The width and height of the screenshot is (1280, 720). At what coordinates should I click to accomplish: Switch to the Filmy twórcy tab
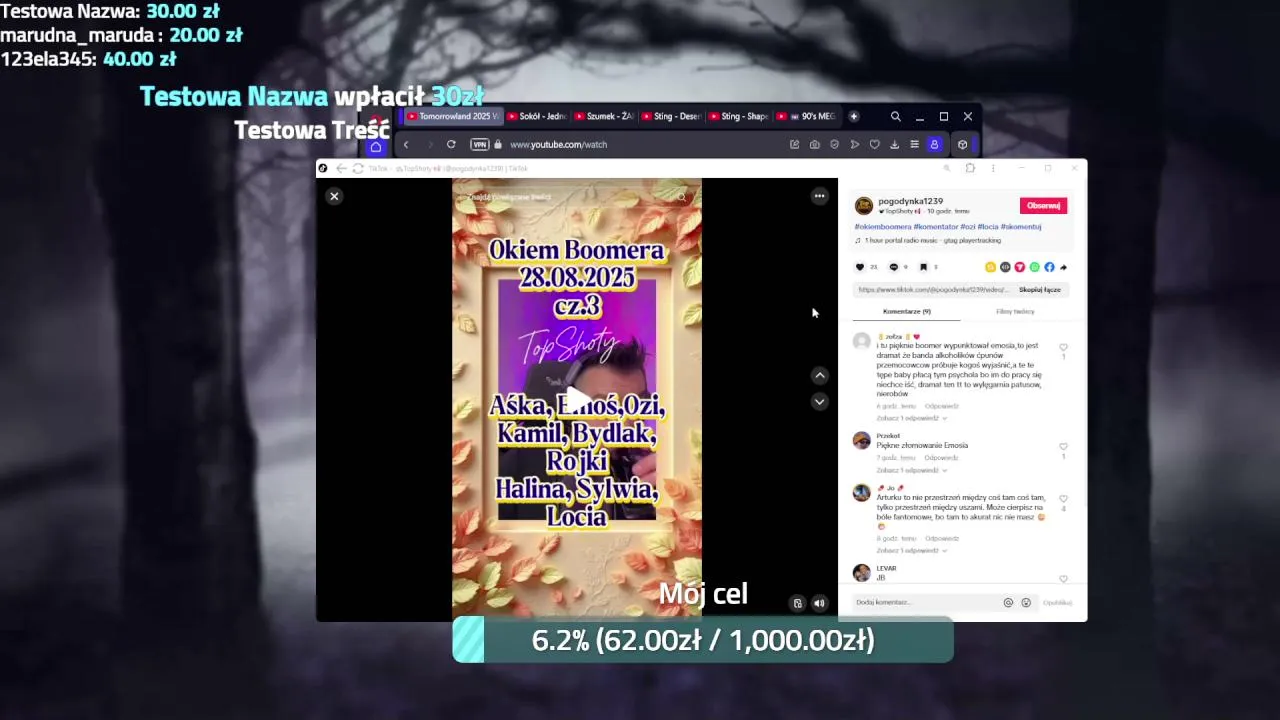(x=1015, y=311)
